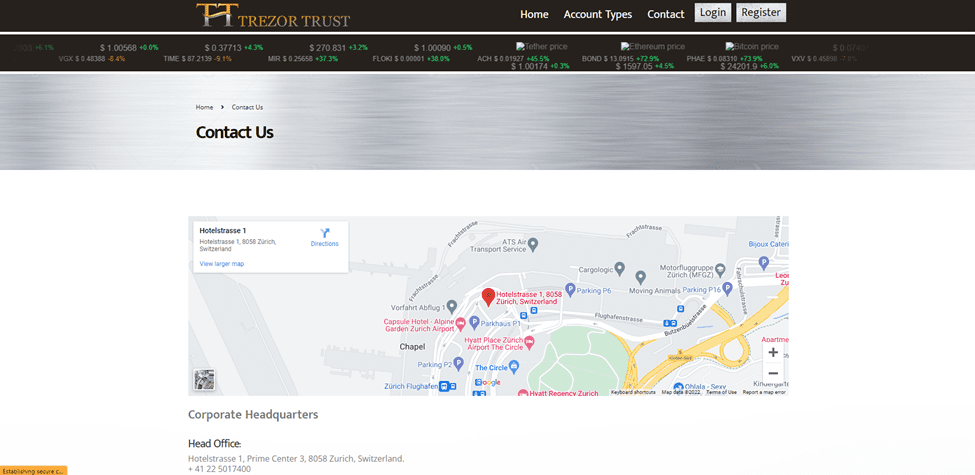
Task: Click the Home breadcrumb link
Action: 204,107
